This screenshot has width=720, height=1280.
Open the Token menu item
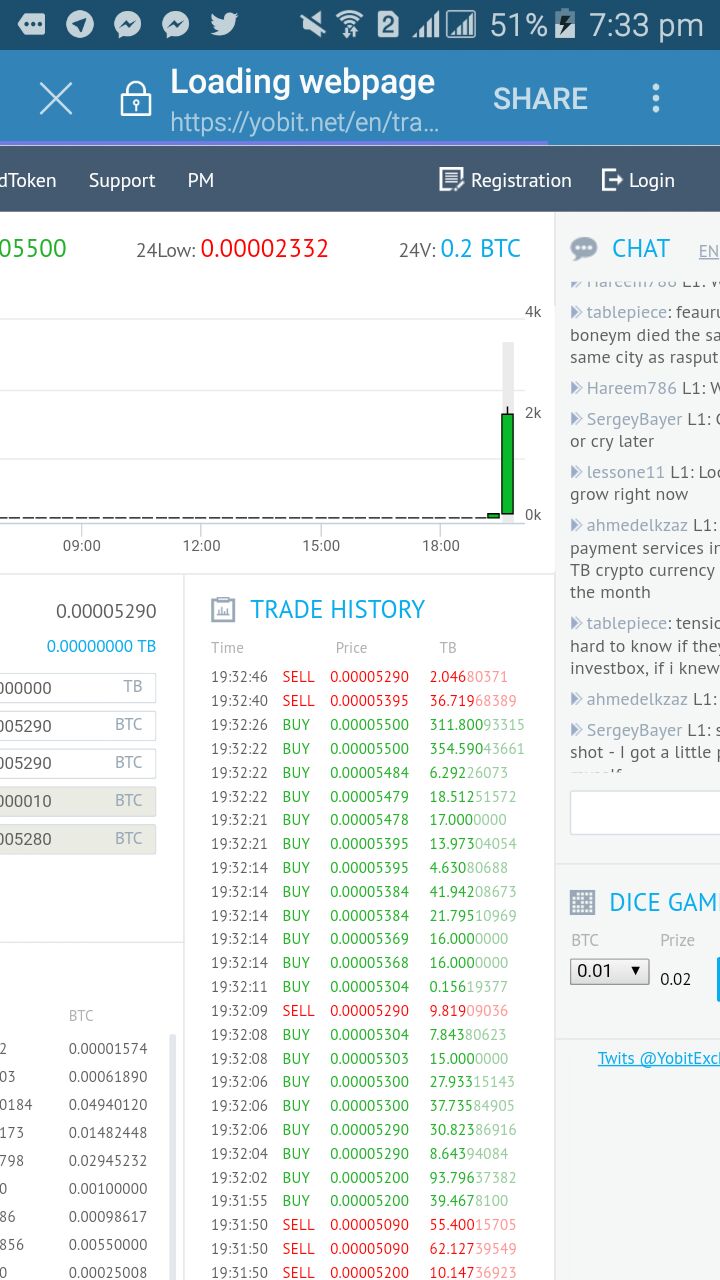(28, 180)
